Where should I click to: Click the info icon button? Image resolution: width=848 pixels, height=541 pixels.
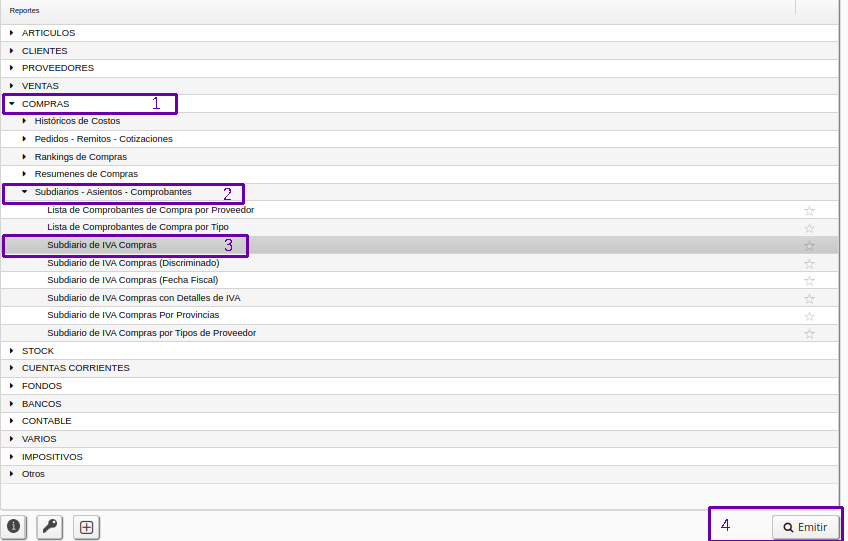pos(14,526)
